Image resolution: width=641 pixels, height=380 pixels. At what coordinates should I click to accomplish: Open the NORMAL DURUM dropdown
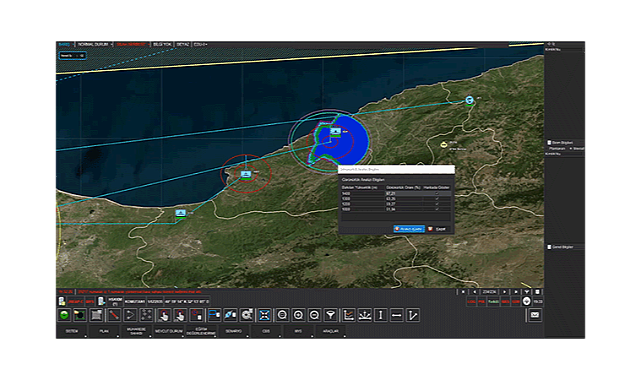tap(95, 44)
